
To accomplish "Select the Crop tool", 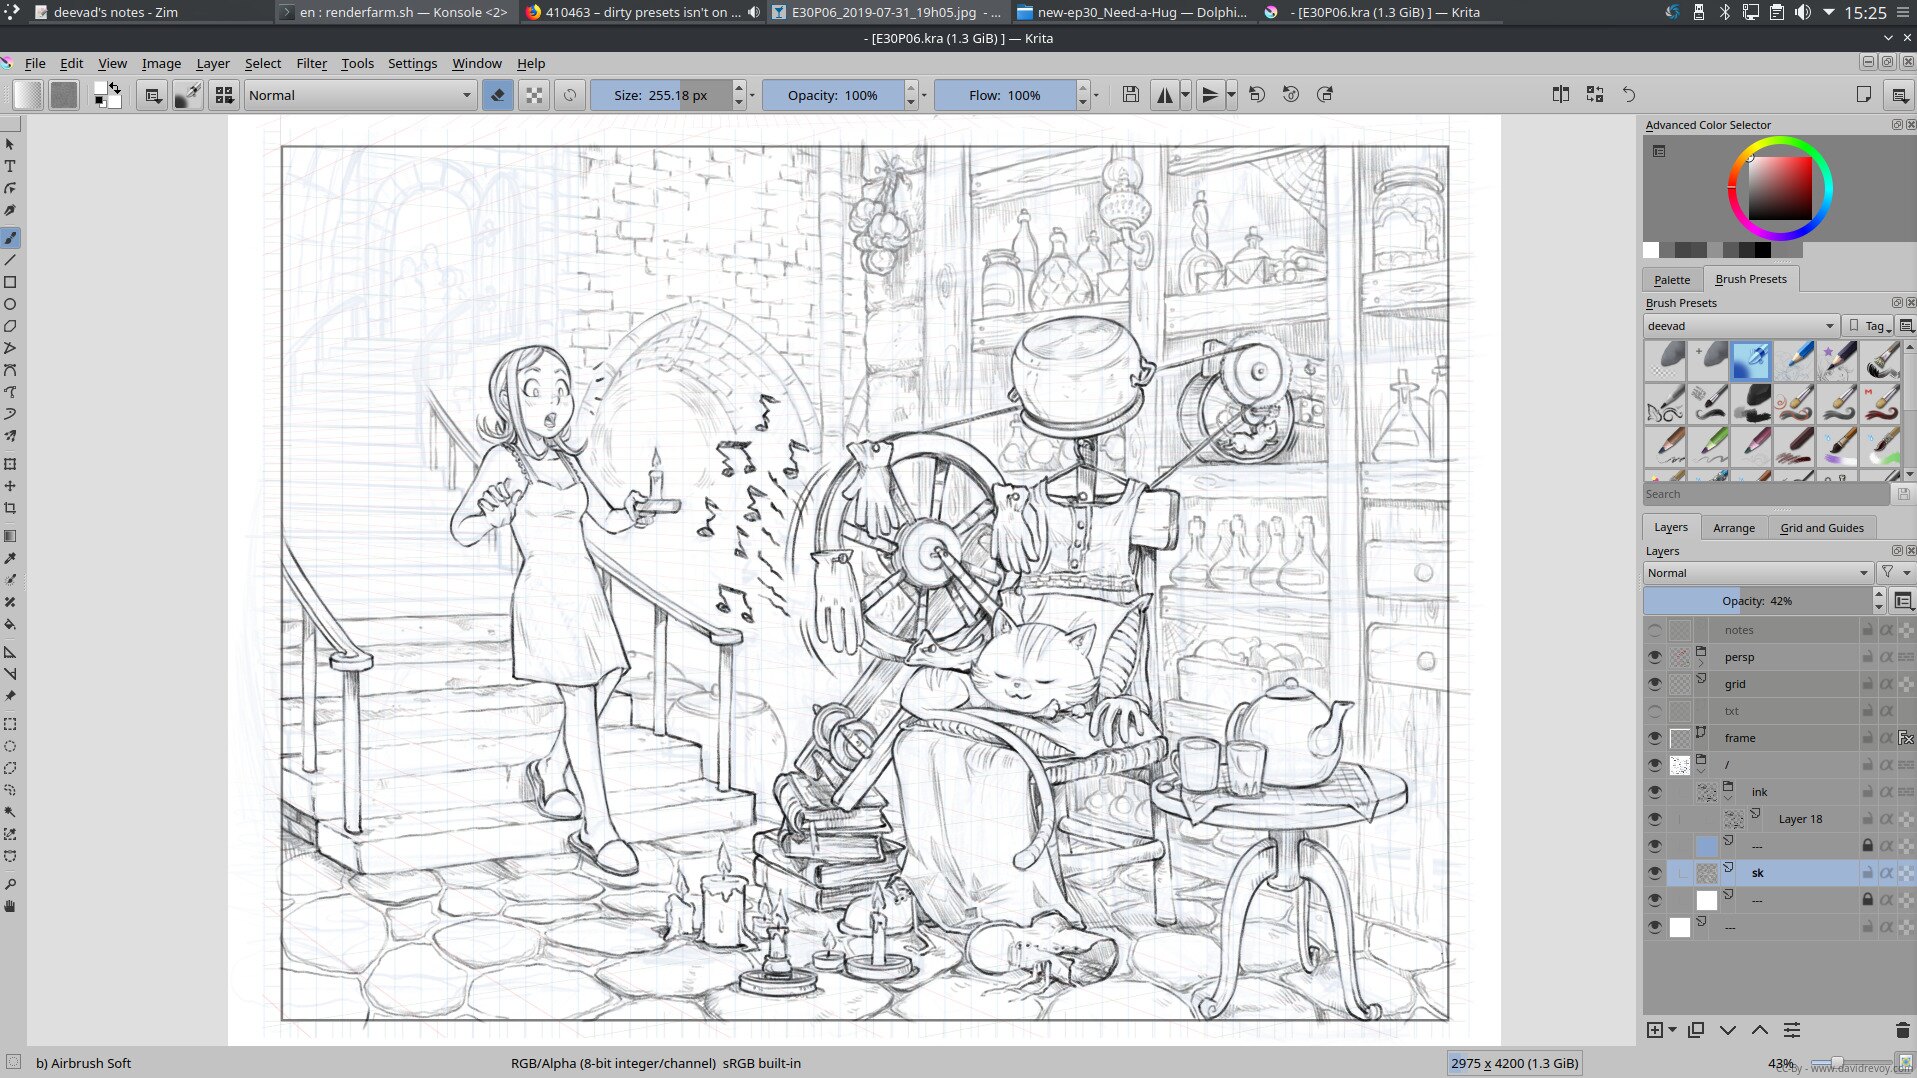I will pyautogui.click(x=10, y=508).
